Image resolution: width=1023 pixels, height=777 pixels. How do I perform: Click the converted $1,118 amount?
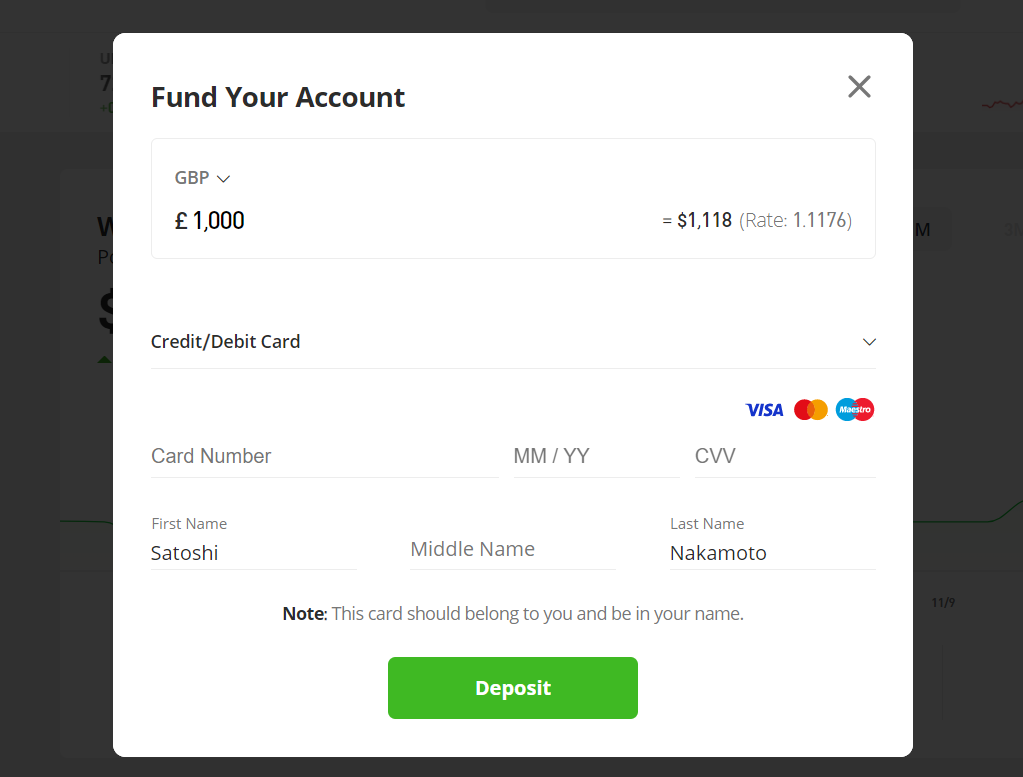[704, 221]
